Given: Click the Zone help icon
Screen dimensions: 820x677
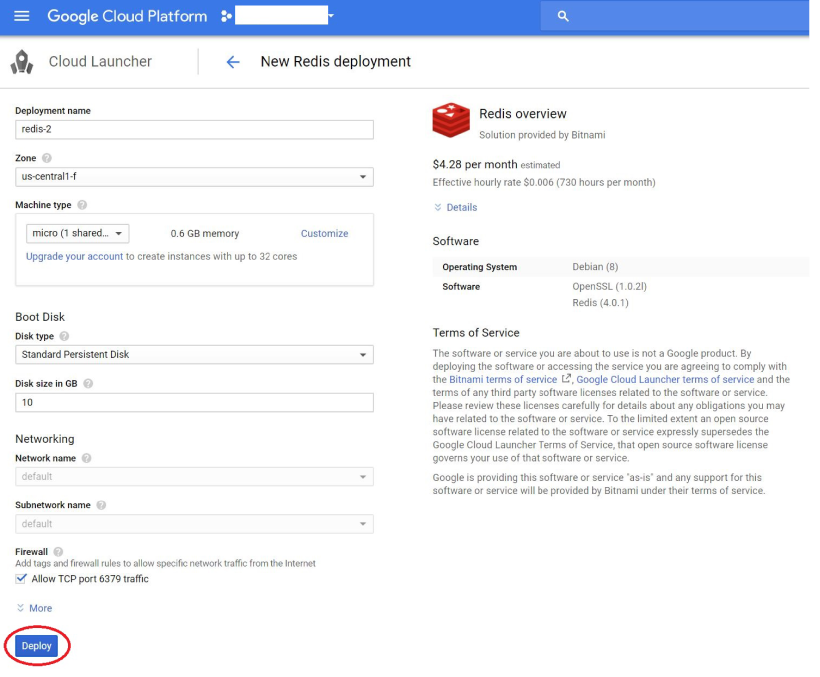Looking at the screenshot, I should pos(47,158).
